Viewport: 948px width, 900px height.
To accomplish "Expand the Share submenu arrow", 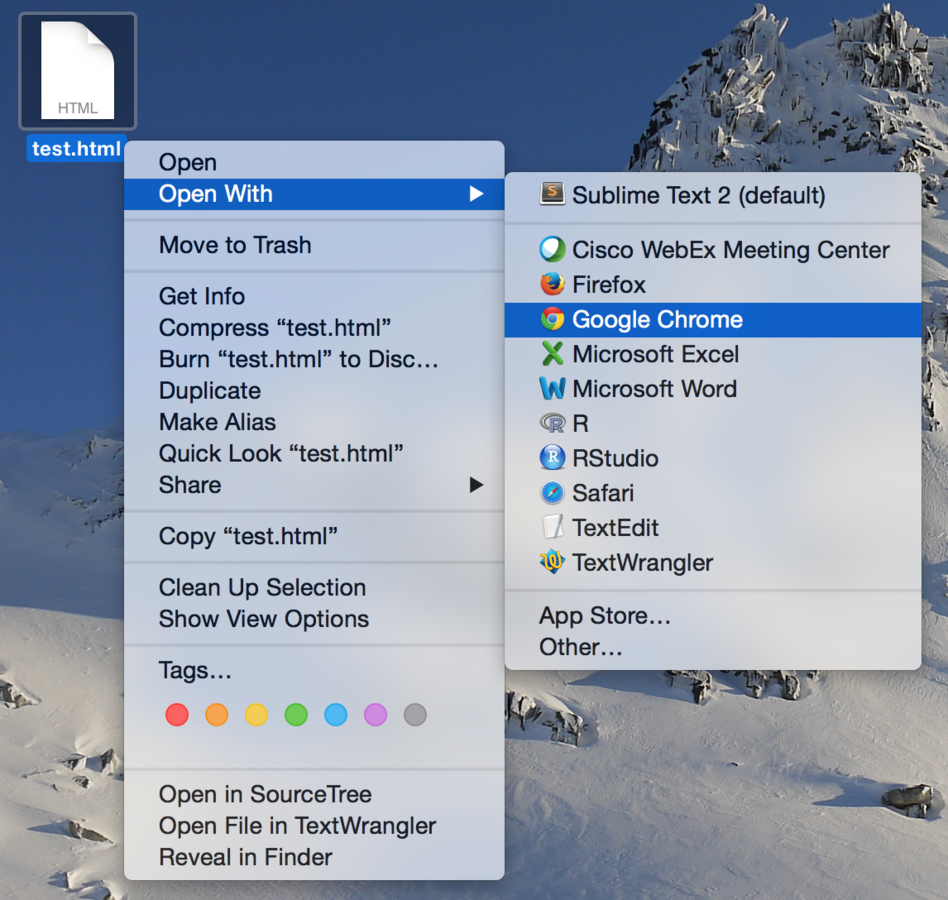I will tap(476, 485).
